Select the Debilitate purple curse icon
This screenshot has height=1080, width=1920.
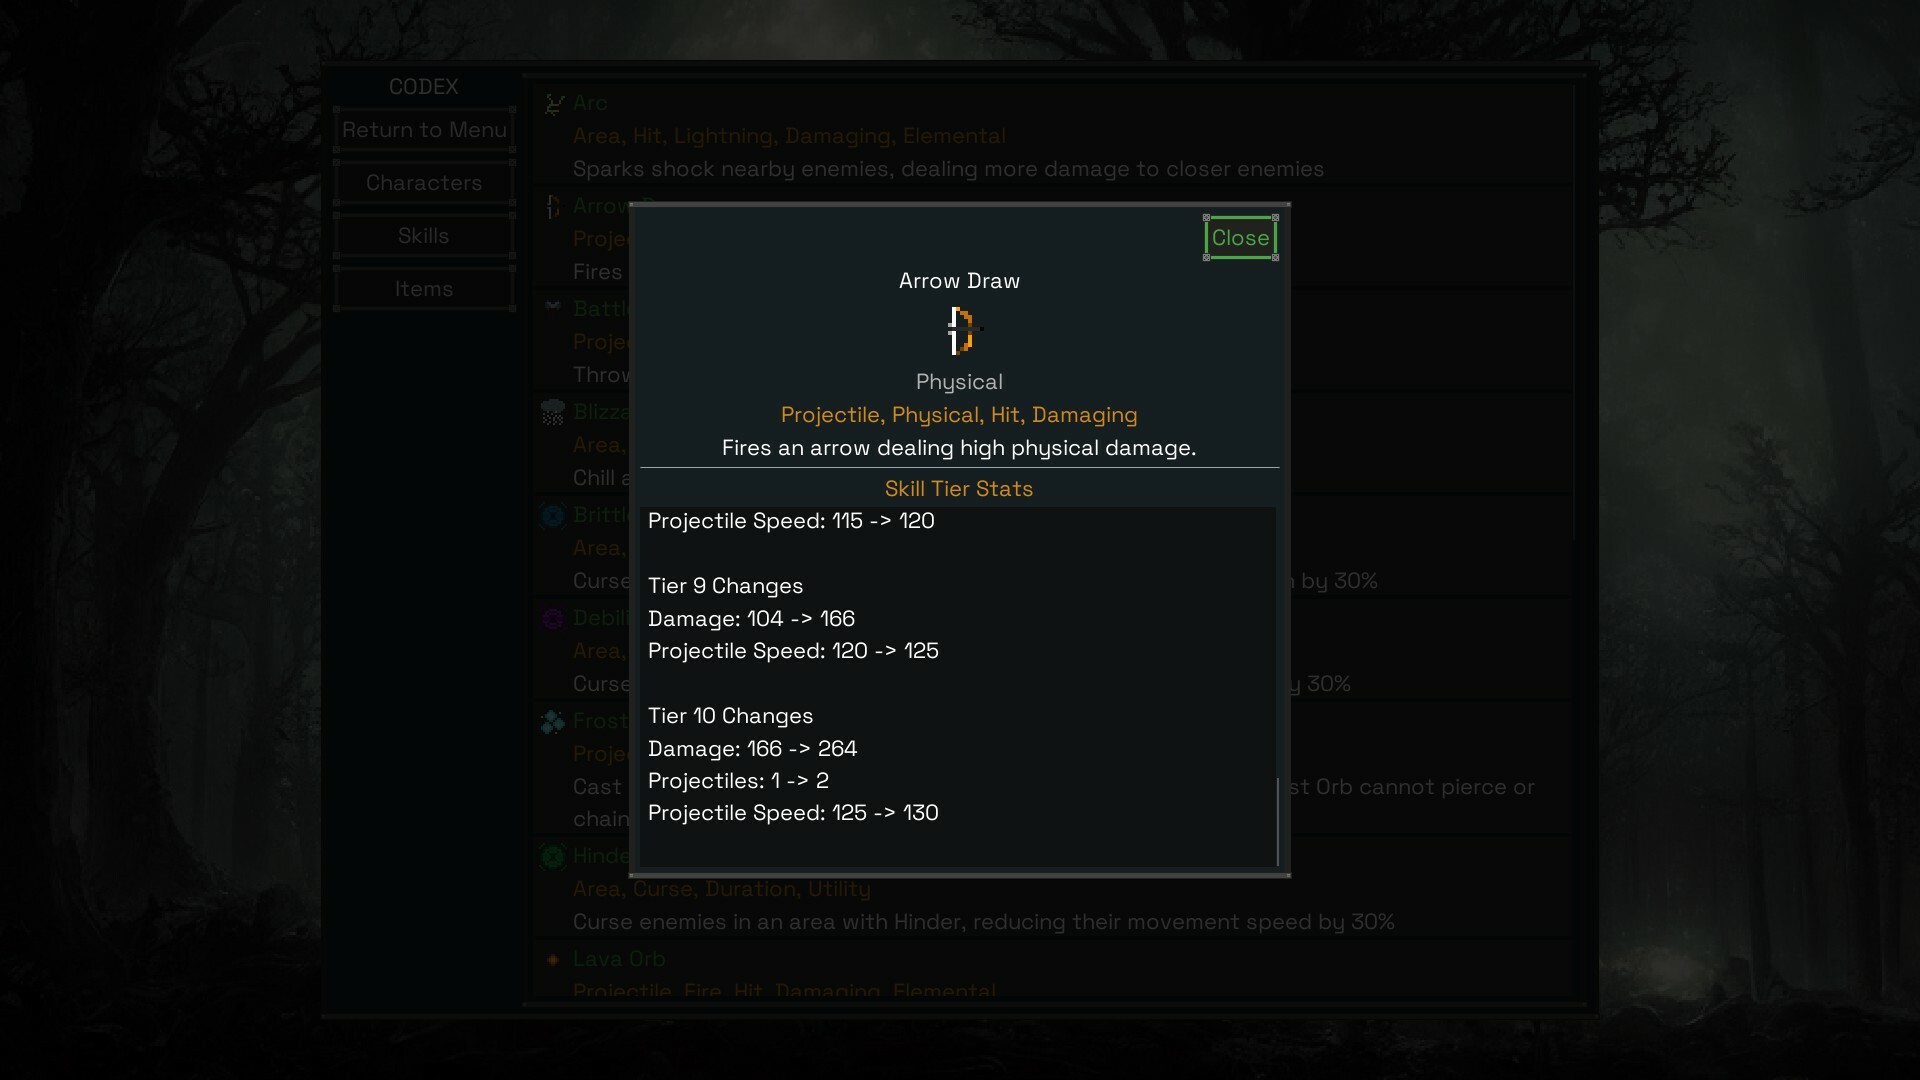(x=553, y=618)
